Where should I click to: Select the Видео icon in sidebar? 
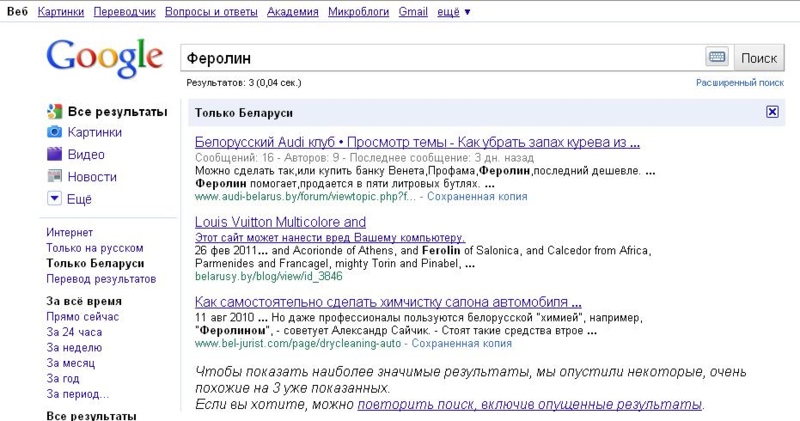pos(55,154)
